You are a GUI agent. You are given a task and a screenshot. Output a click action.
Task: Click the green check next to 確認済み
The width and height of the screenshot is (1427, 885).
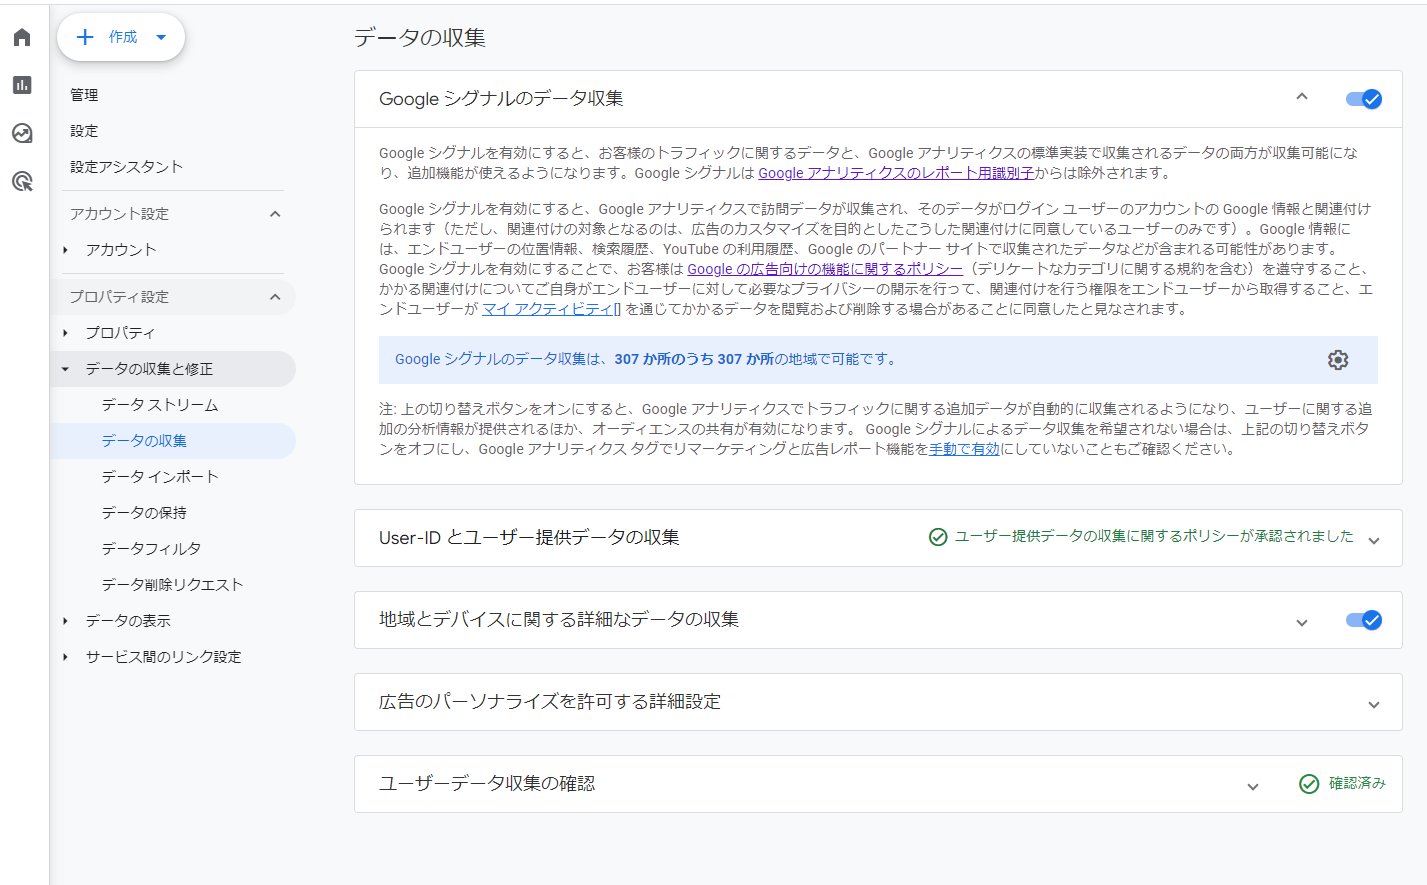[x=1309, y=784]
